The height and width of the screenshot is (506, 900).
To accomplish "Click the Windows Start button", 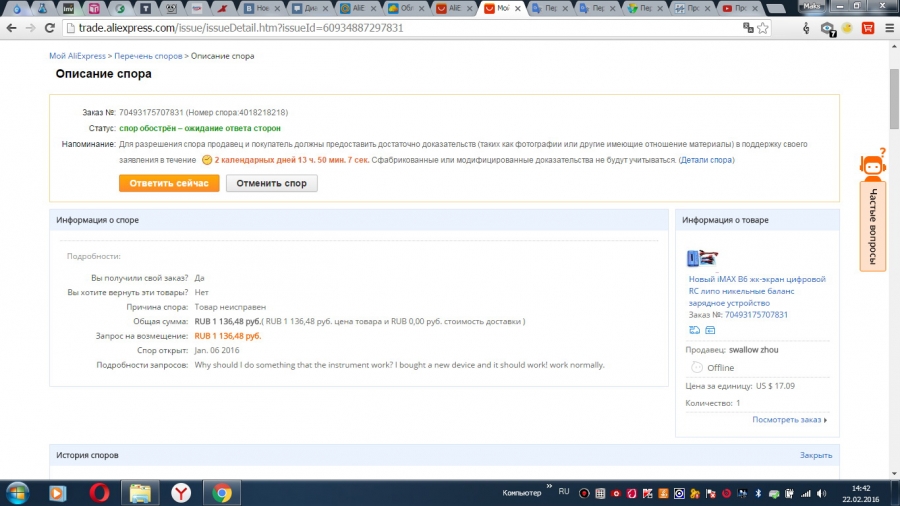I will 18,492.
